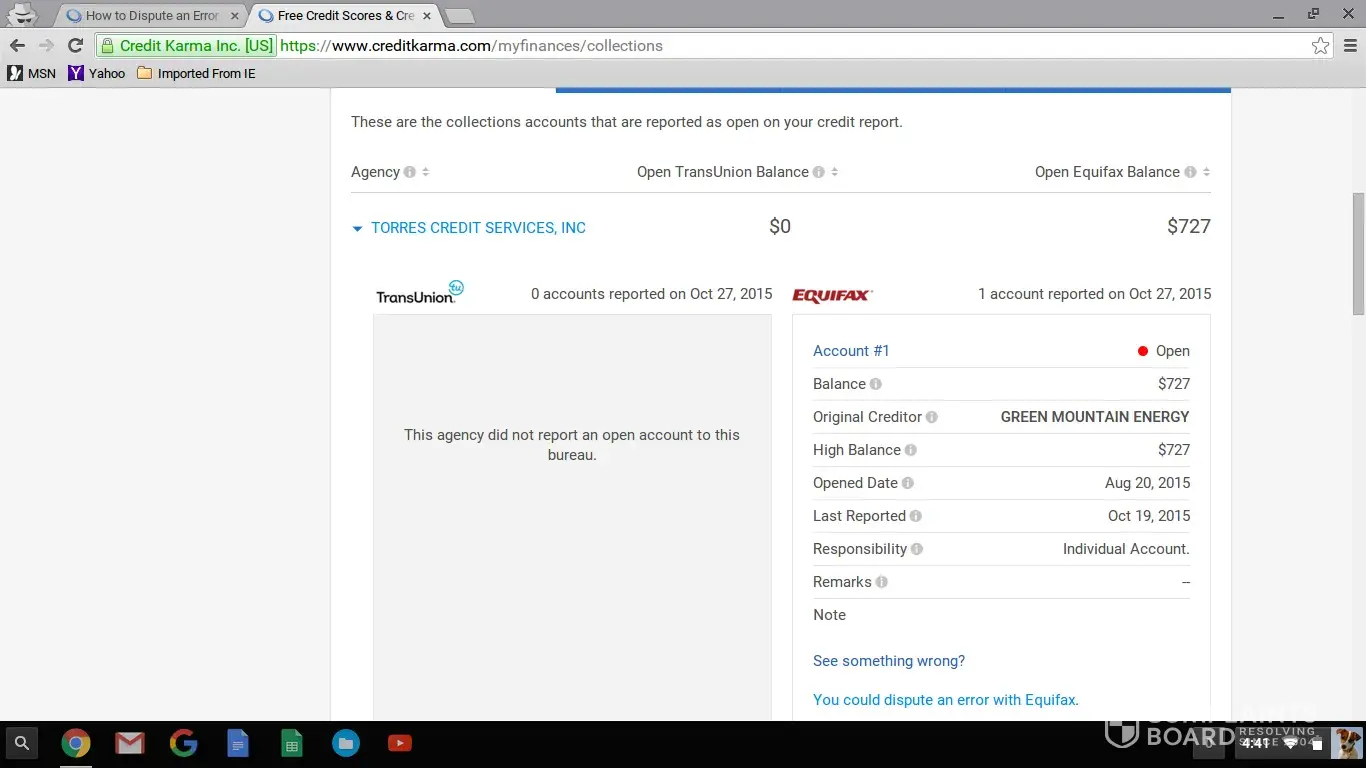Viewport: 1366px width, 768px height.
Task: Sort the list by Agency
Action: tap(426, 172)
